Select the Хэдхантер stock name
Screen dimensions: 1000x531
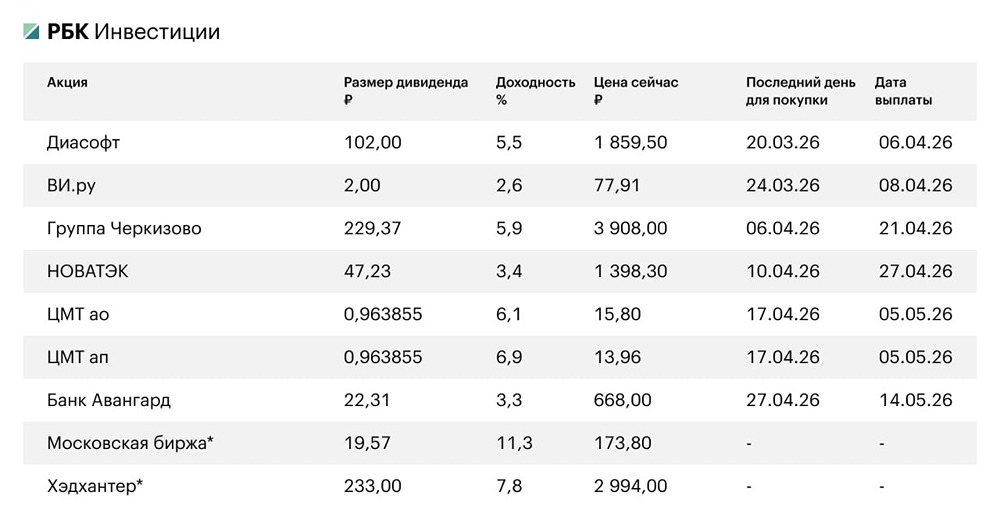tap(95, 486)
